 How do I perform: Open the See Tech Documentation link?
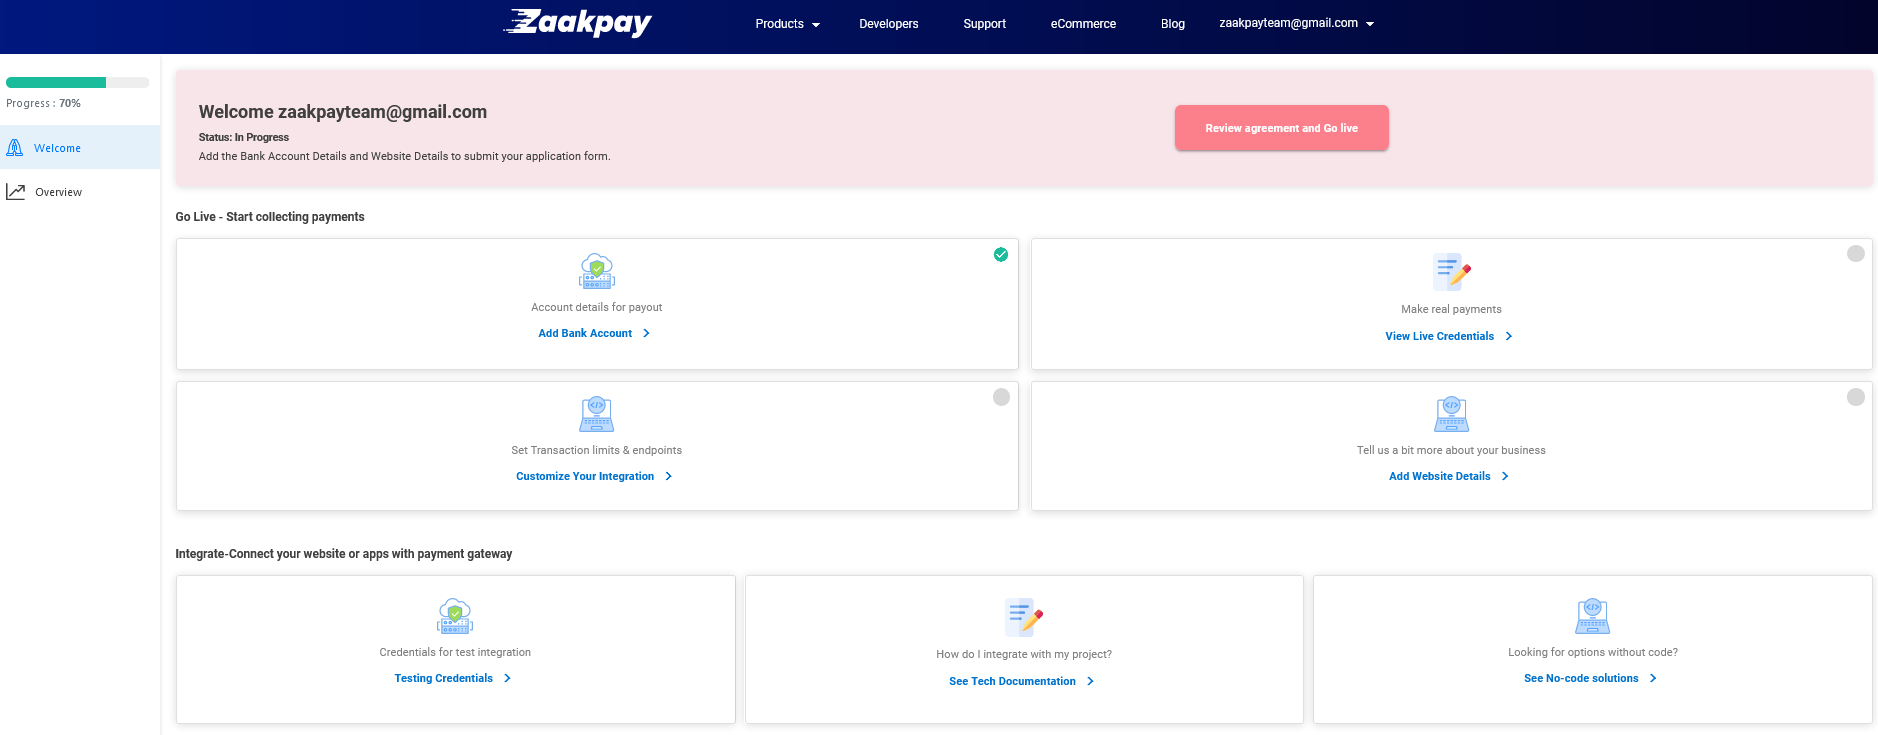tap(1012, 681)
